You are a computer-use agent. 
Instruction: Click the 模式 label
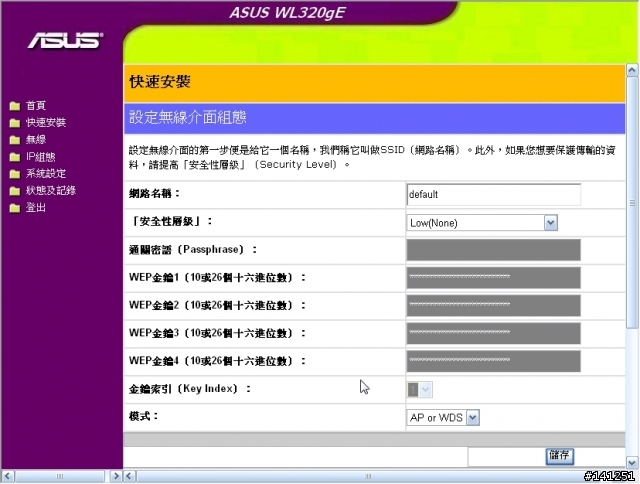143,416
